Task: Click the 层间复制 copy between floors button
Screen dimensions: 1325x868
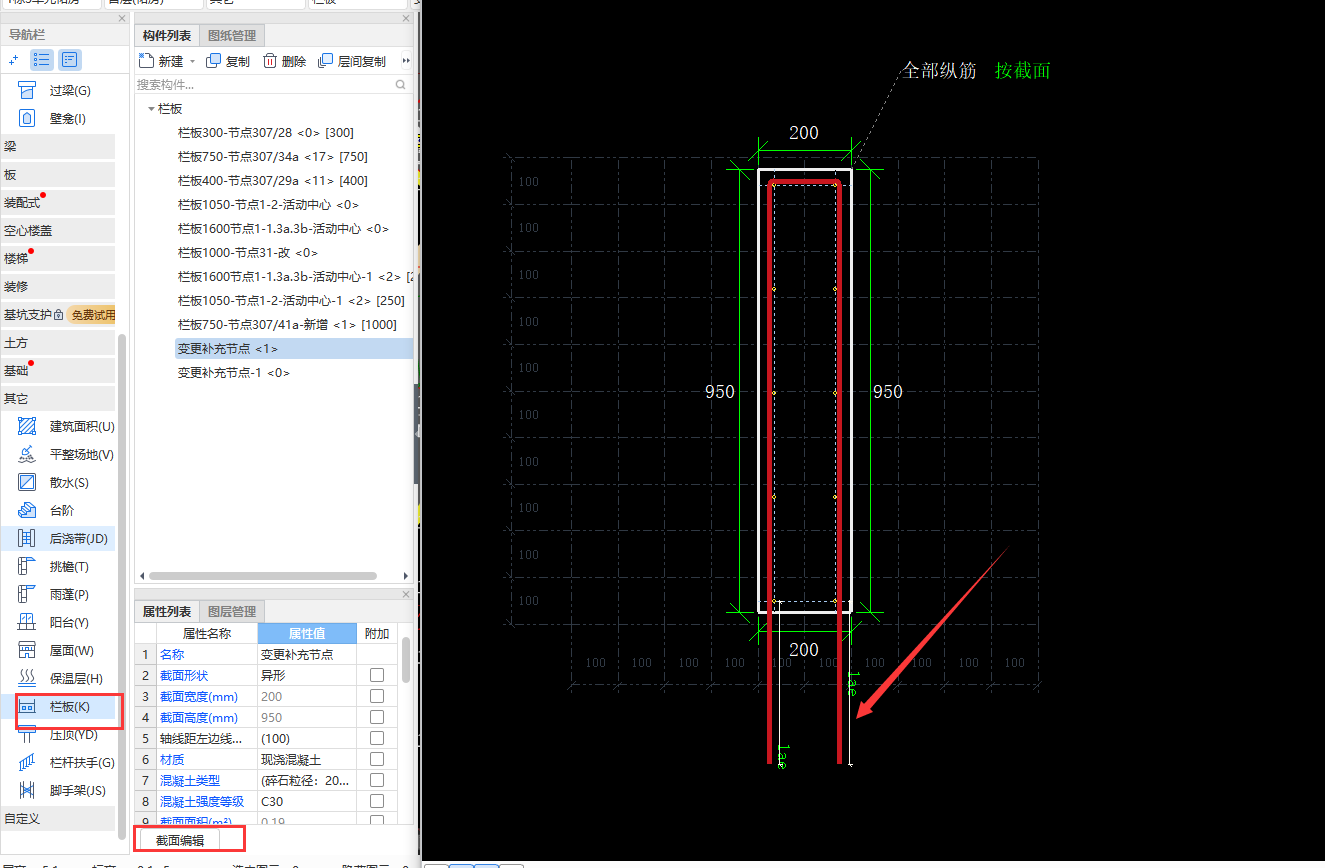Action: coord(352,62)
